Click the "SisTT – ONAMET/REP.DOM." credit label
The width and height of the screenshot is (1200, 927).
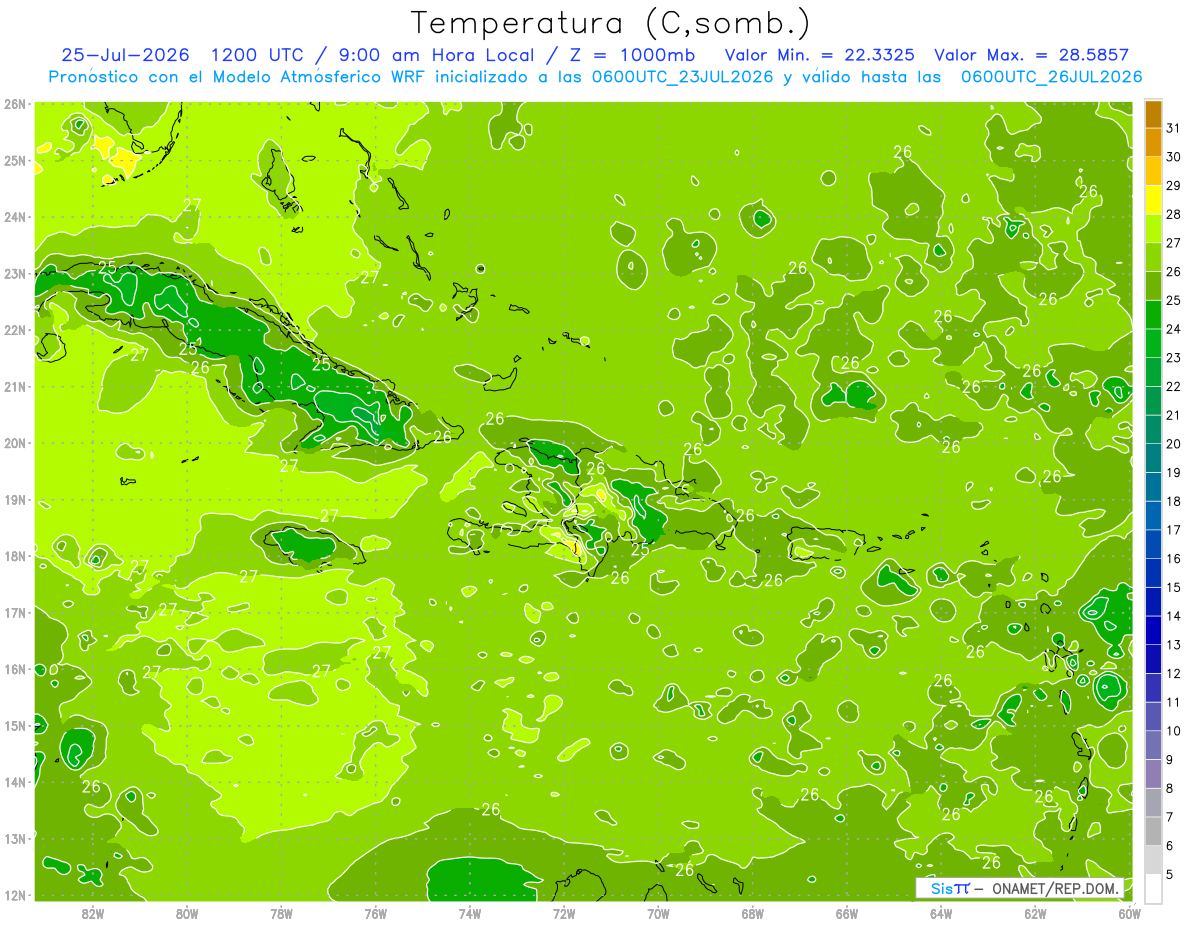click(x=1020, y=888)
